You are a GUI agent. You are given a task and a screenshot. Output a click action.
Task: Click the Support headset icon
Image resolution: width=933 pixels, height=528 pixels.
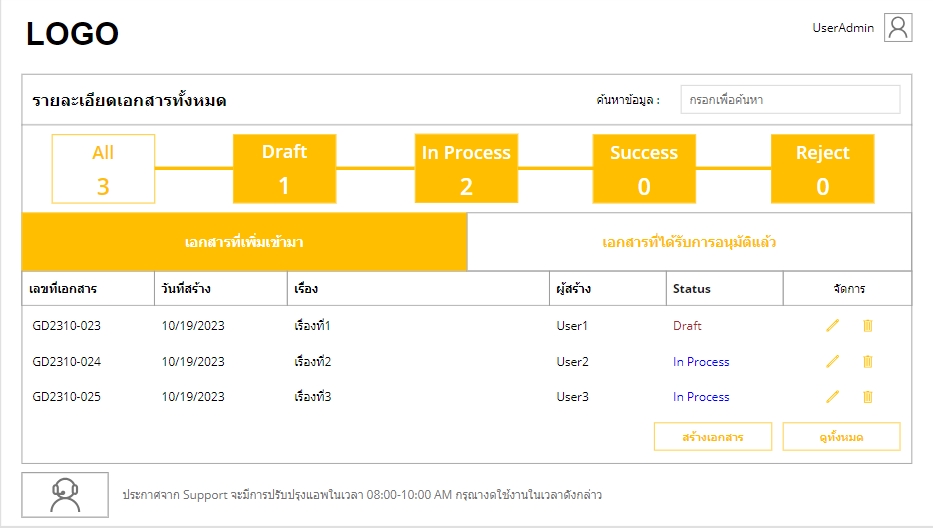(65, 495)
